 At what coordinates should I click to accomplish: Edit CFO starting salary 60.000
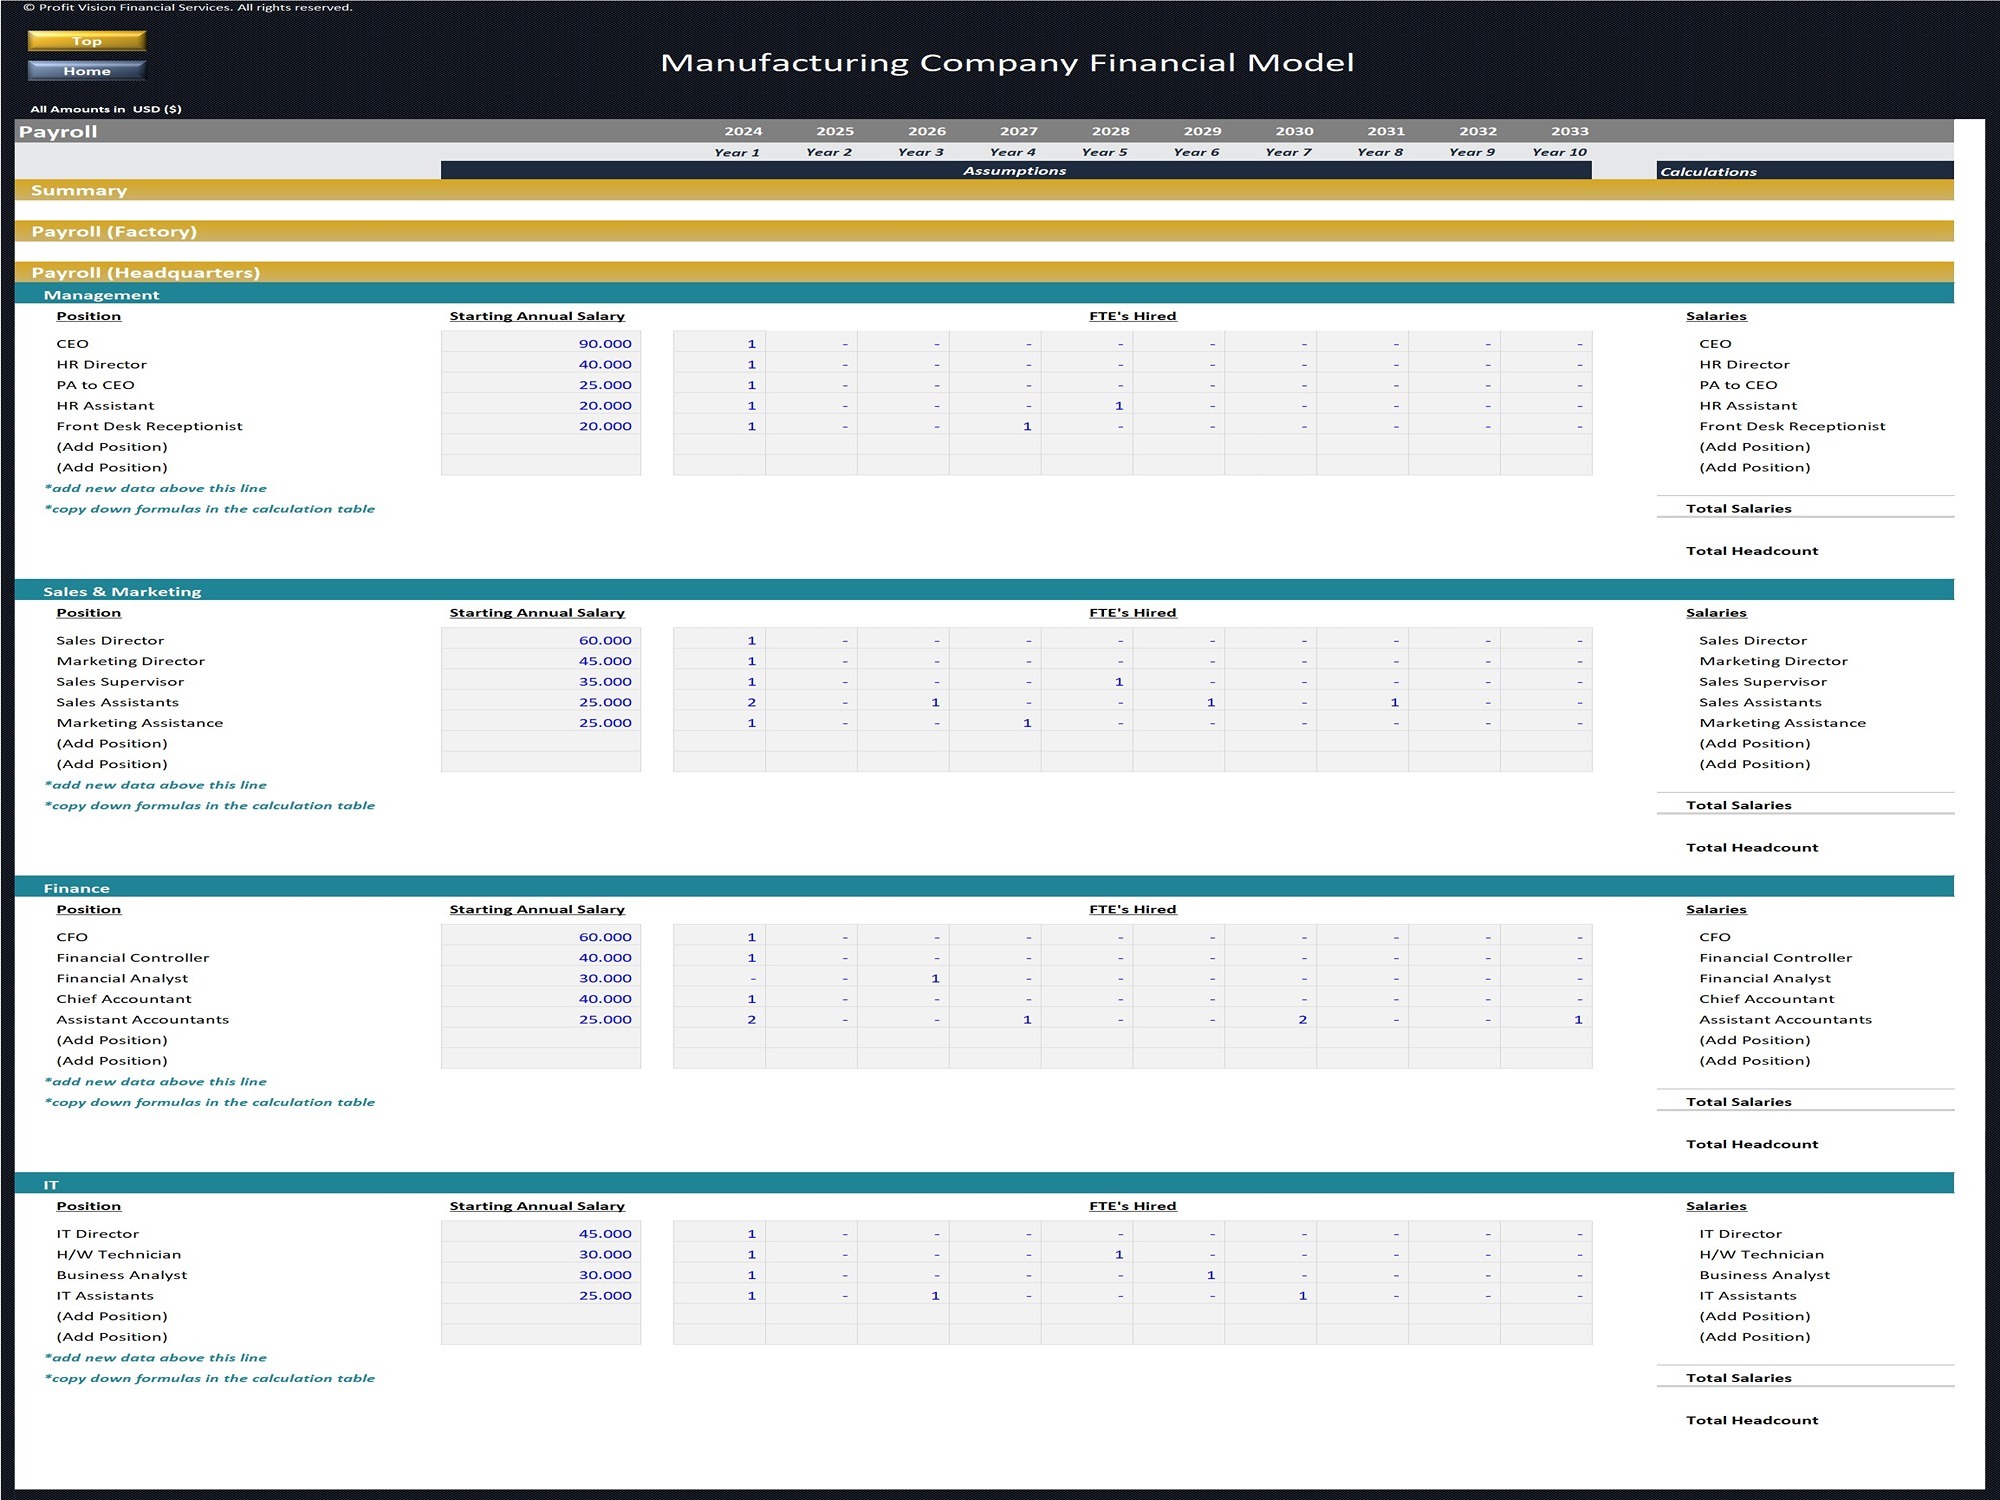(541, 937)
